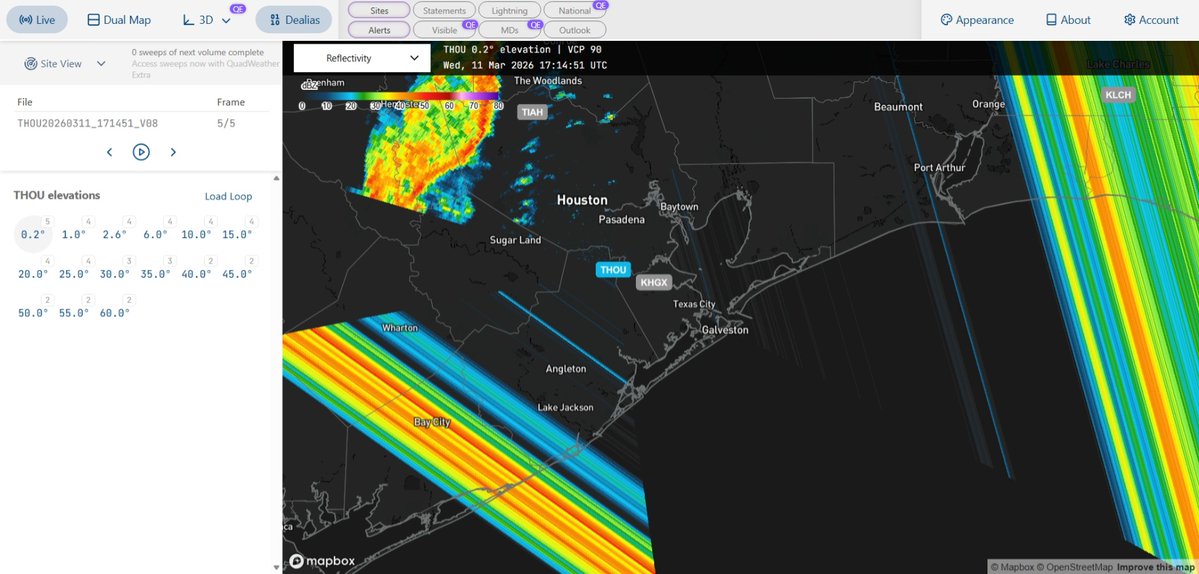Toggle Visible satellite pill
Screen dimensions: 1199x574
click(444, 30)
